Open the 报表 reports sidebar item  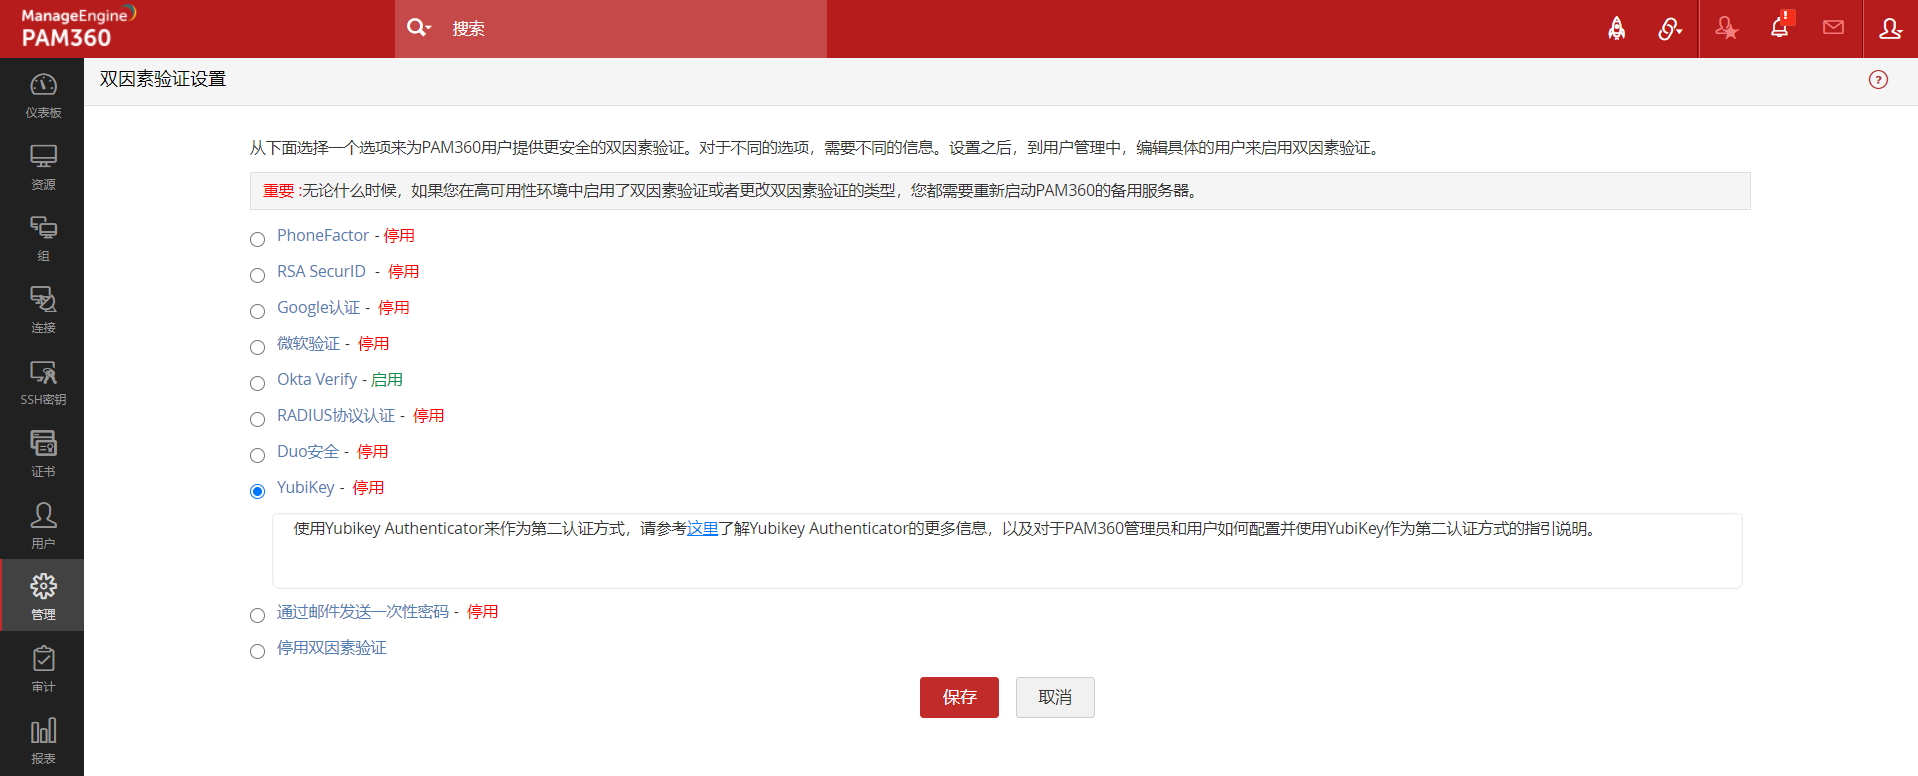pos(42,741)
